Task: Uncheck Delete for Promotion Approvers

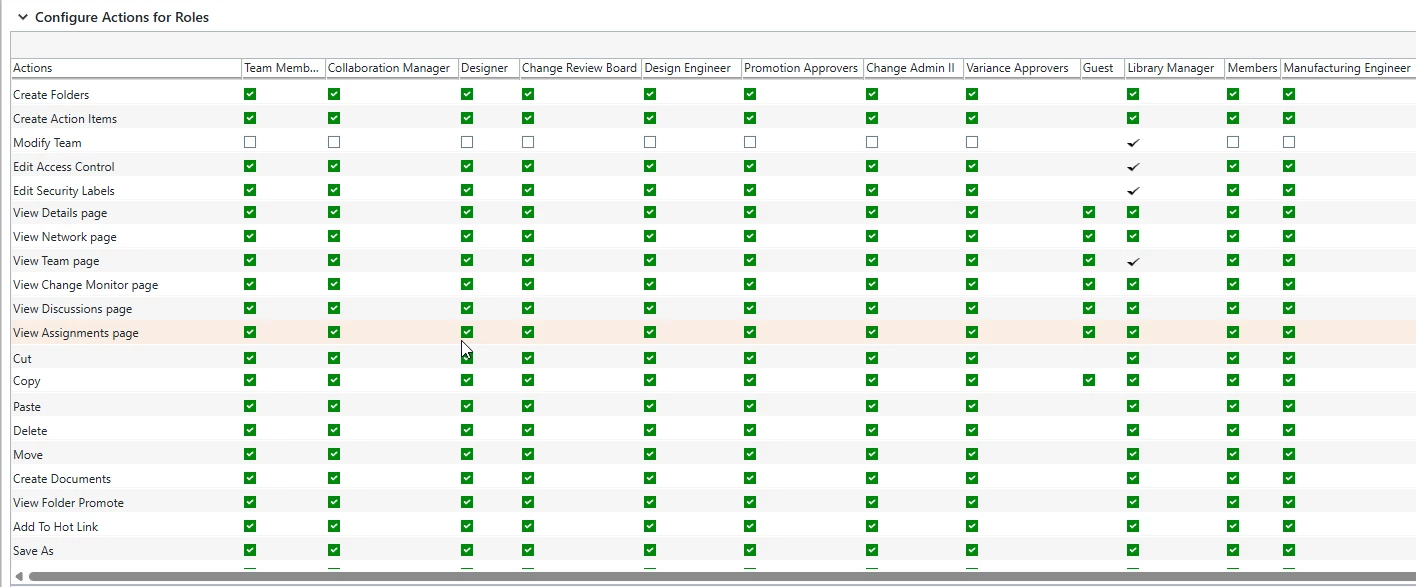Action: 750,430
